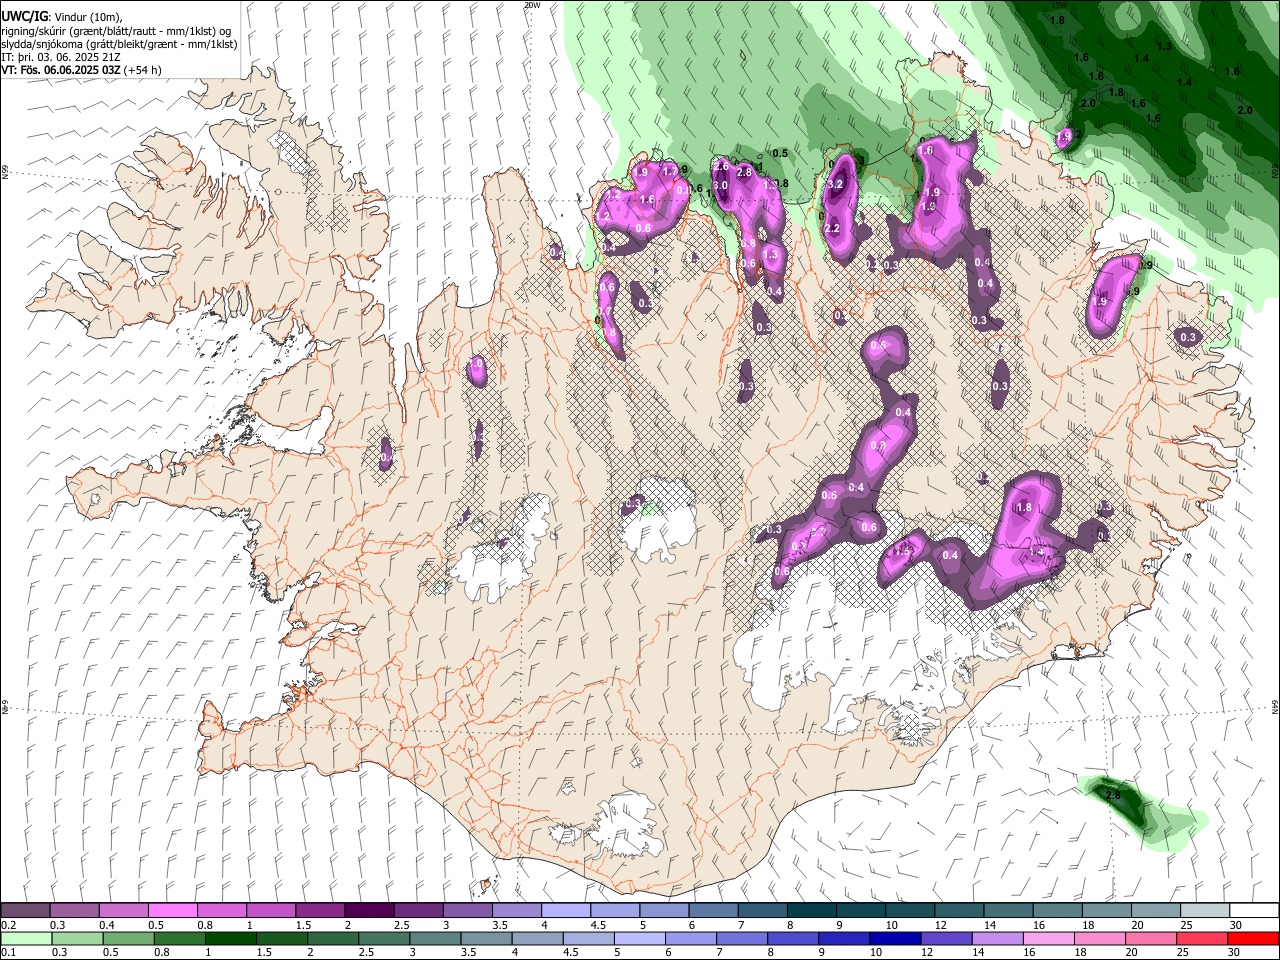
Task: Click the dark green swatch between 1 and 1.5 in lower legend
Action: 230,939
